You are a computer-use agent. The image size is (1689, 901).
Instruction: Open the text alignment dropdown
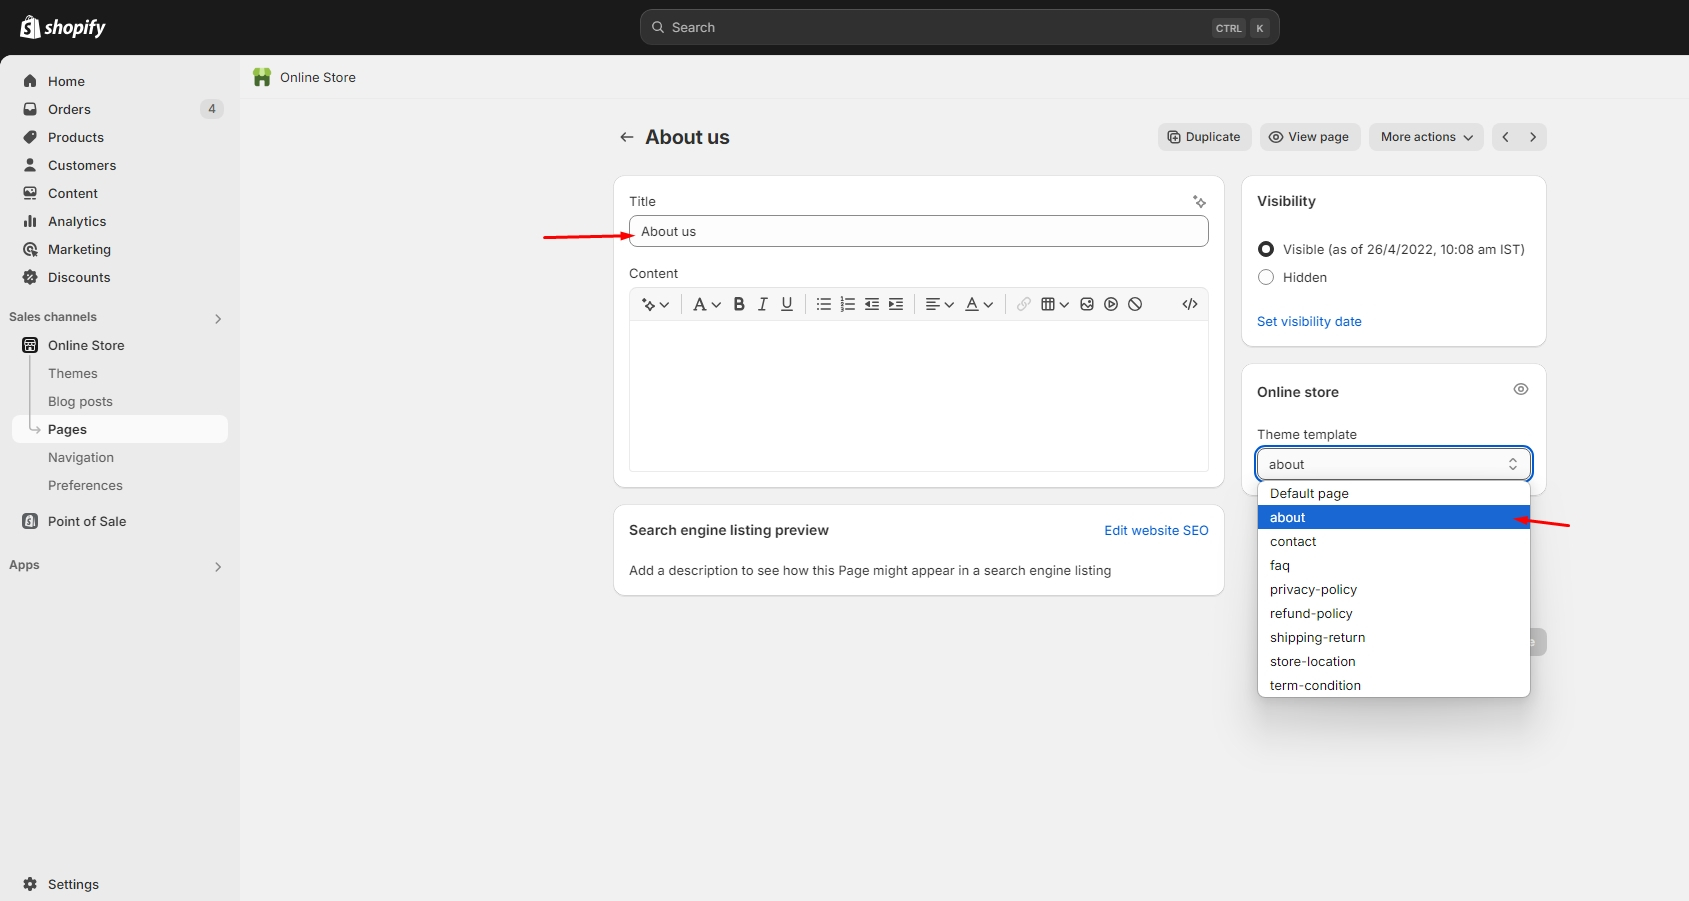pyautogui.click(x=939, y=304)
